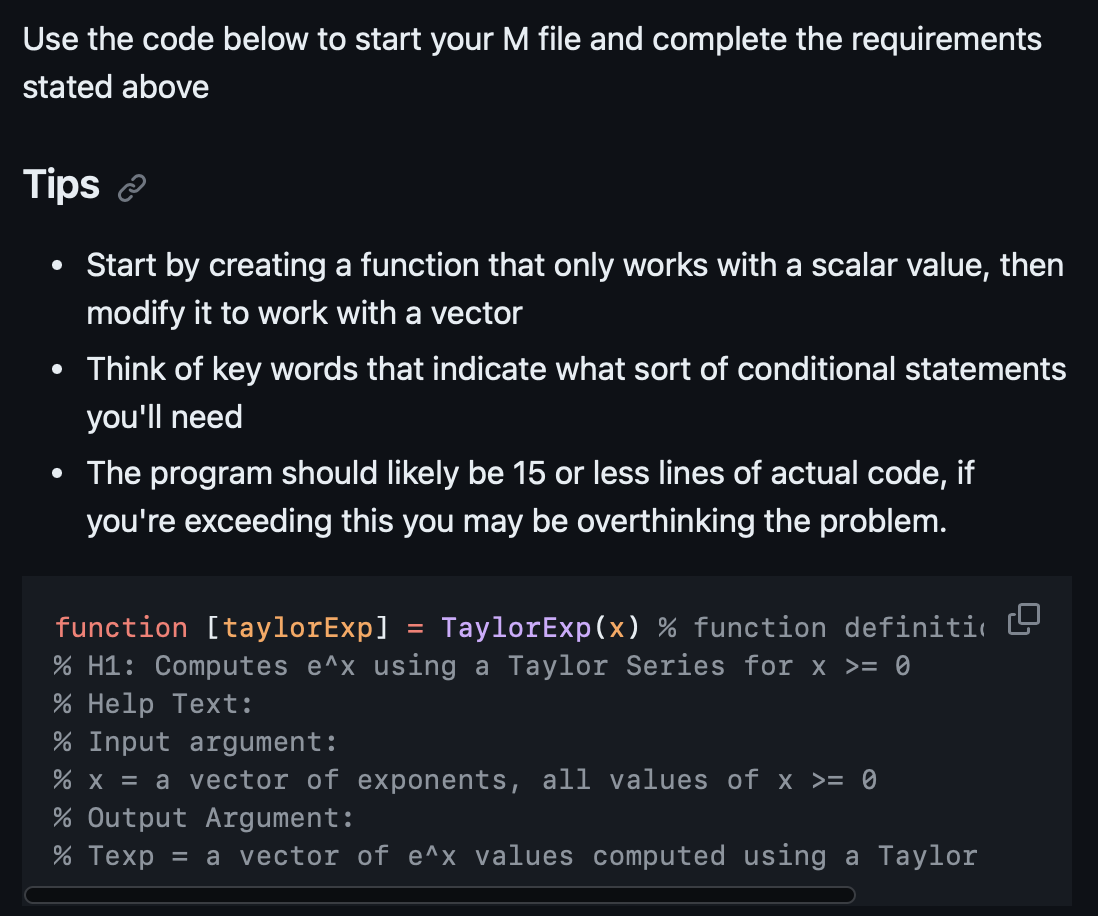Click the '% Output Argument:' comment line
This screenshot has height=916, width=1098.
click(204, 818)
